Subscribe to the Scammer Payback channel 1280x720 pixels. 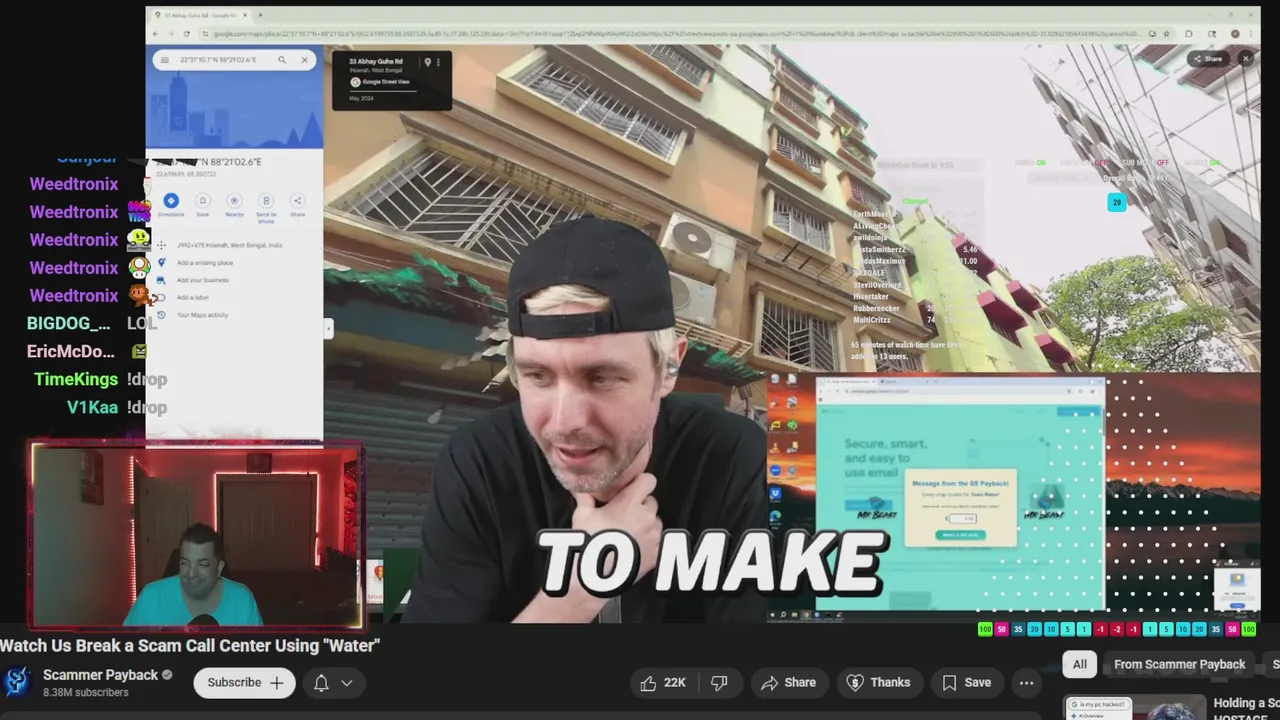(244, 683)
